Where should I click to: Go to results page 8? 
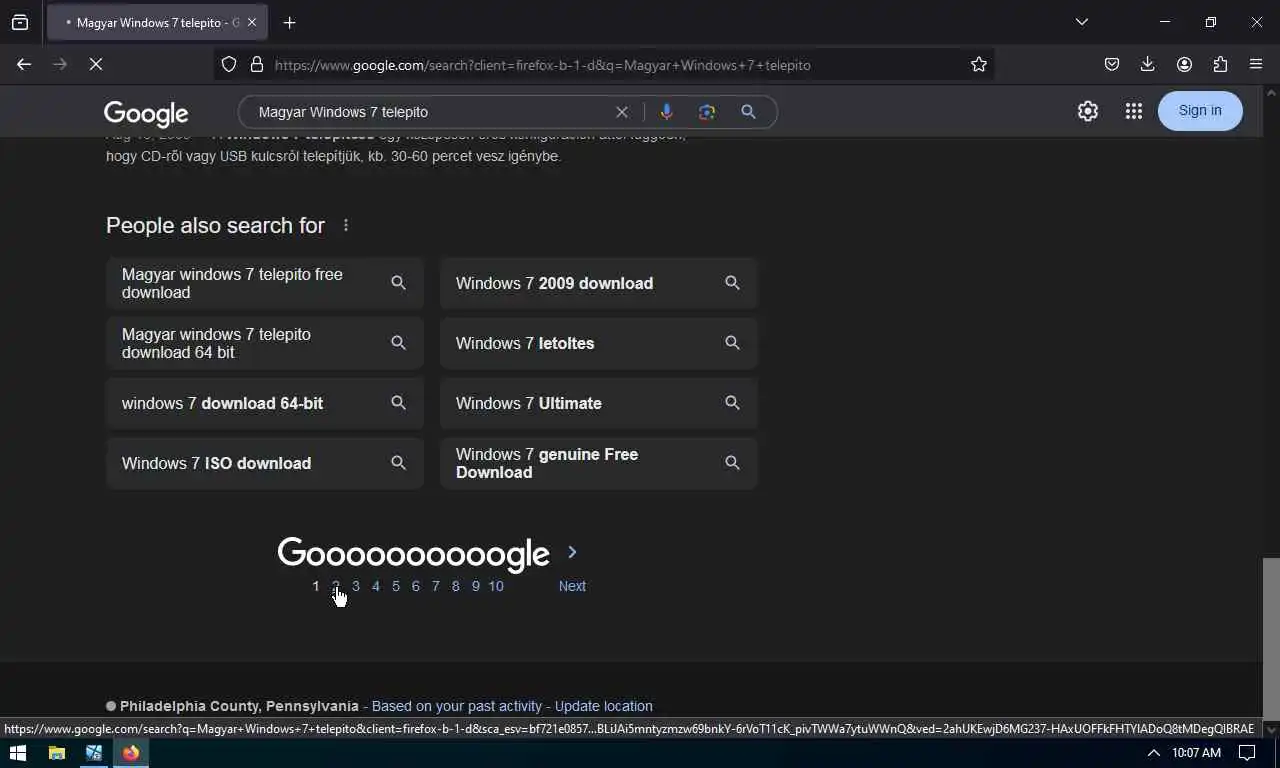click(455, 586)
